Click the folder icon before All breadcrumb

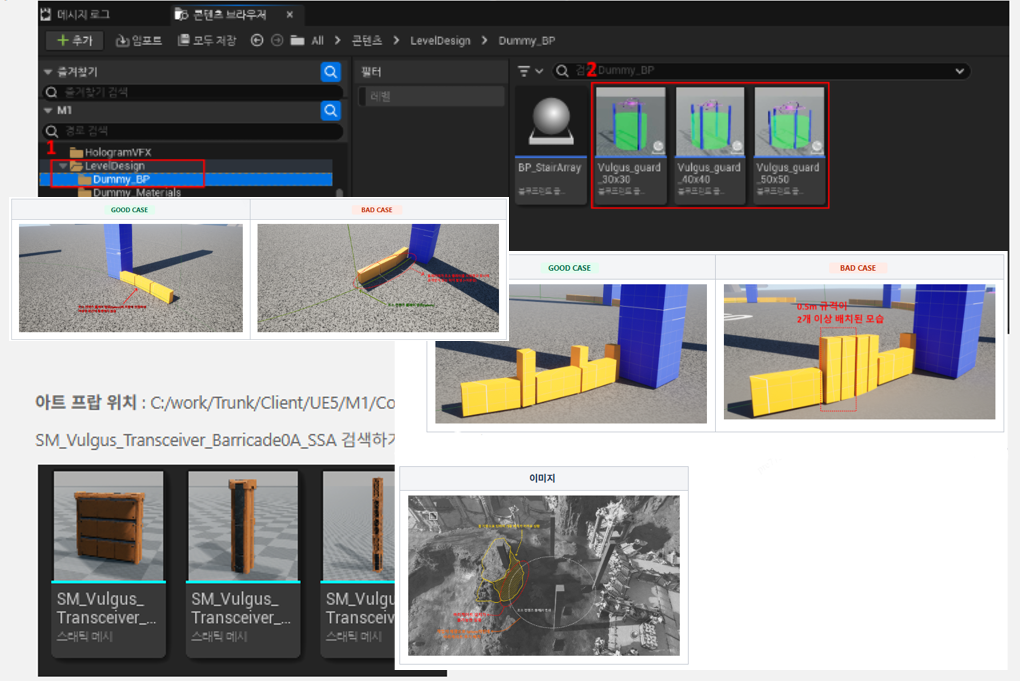297,40
